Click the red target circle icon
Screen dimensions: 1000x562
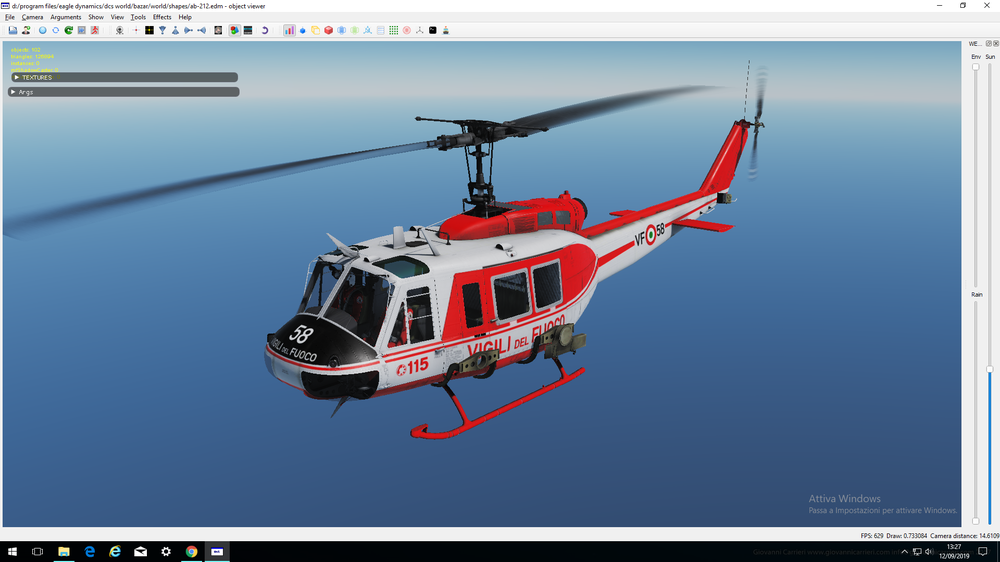coord(407,30)
